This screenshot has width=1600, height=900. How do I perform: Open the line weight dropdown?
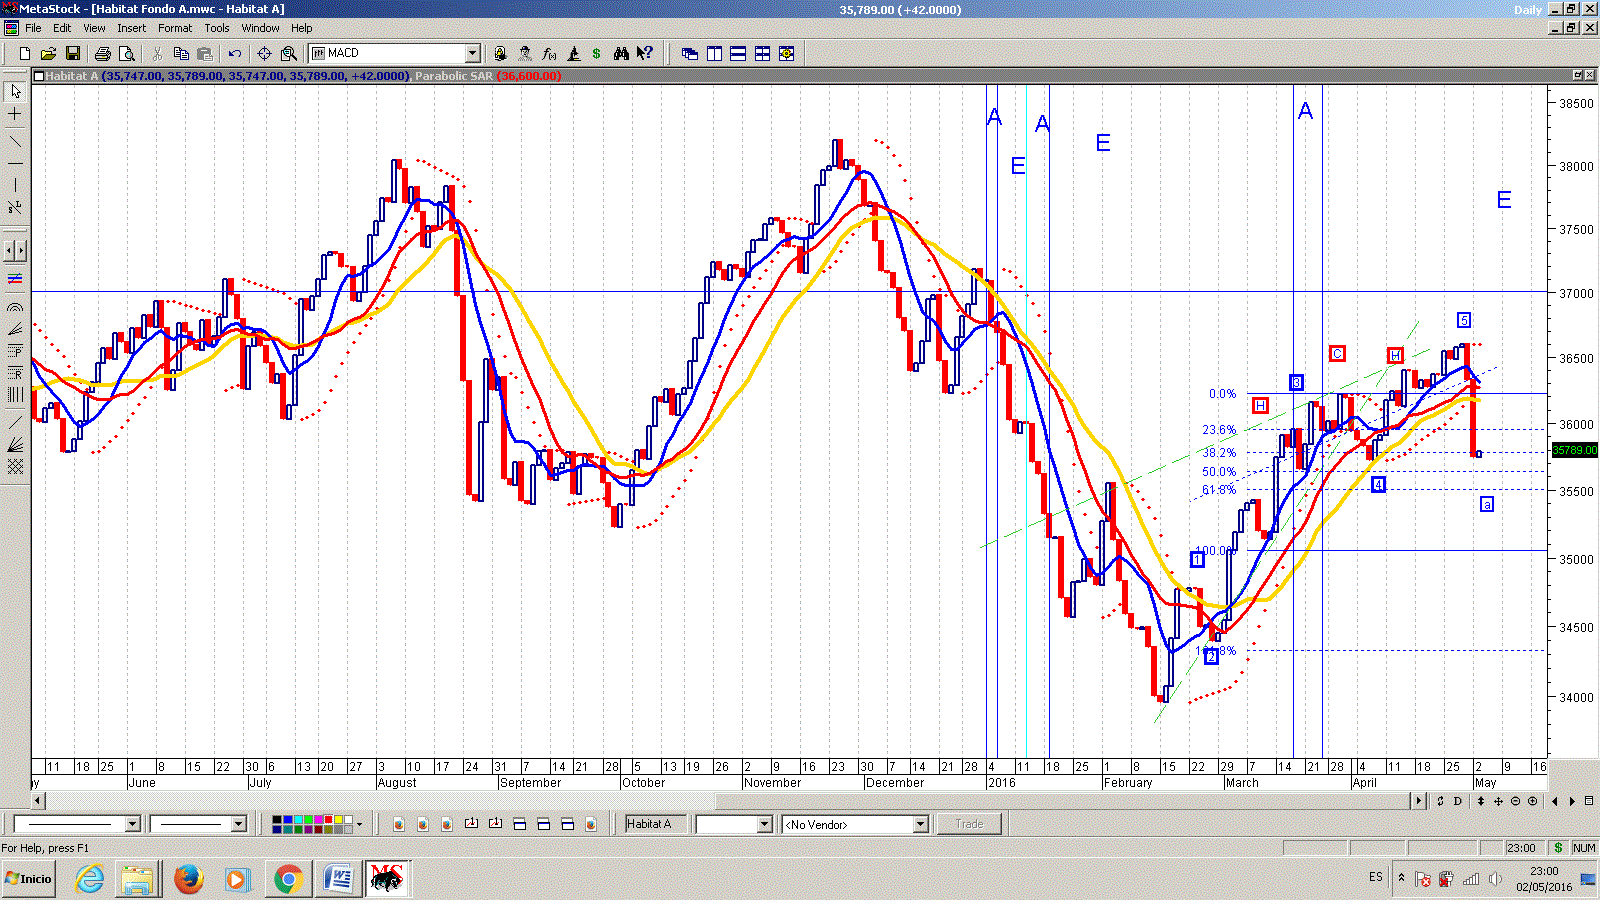click(x=238, y=824)
